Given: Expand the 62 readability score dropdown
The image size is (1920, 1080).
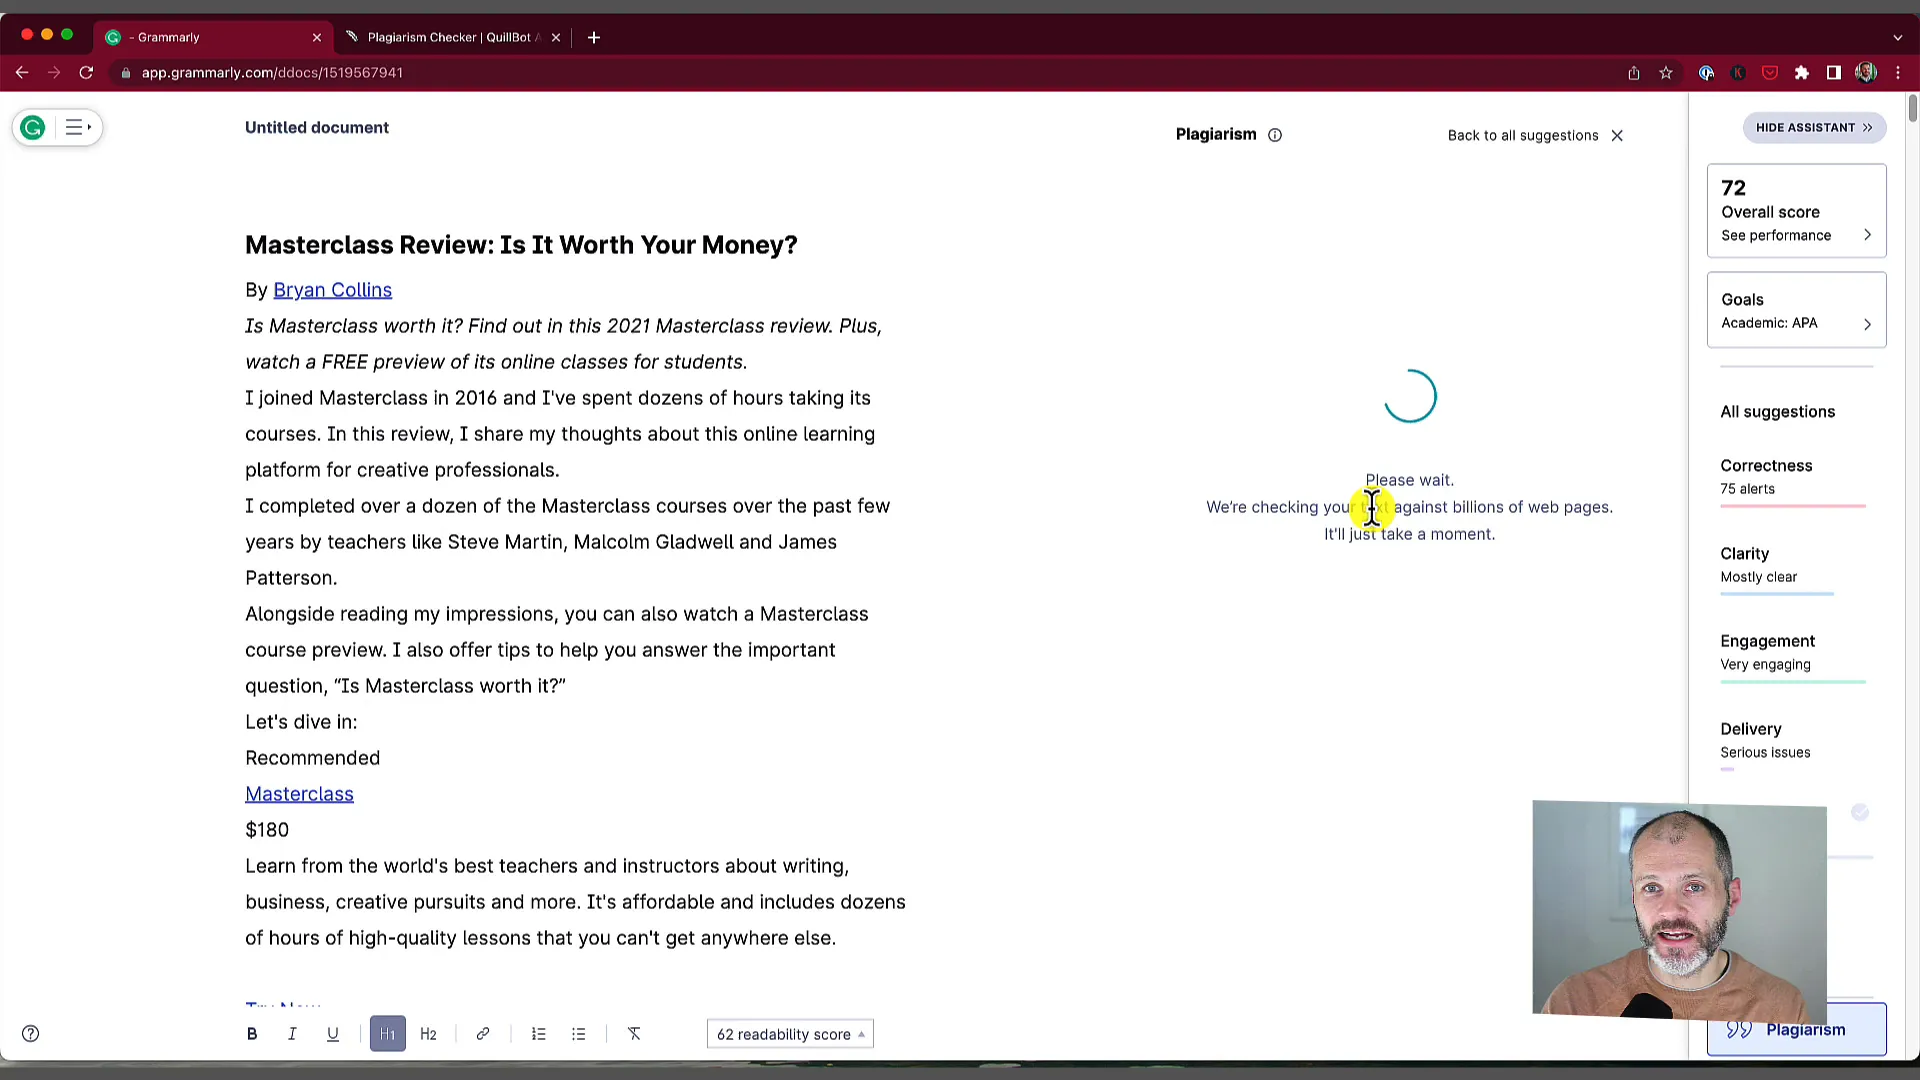Looking at the screenshot, I should point(790,1034).
